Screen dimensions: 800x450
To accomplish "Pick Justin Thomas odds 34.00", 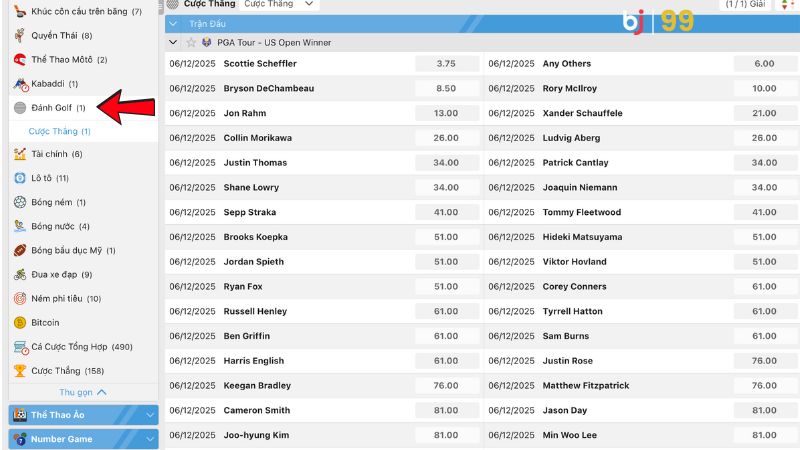I will click(x=446, y=163).
